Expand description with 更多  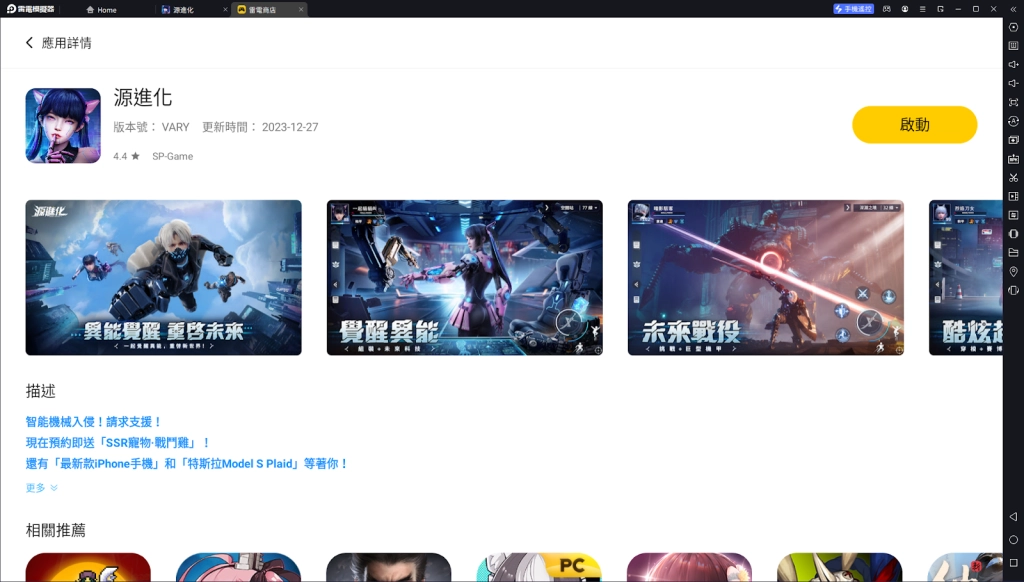(41, 488)
